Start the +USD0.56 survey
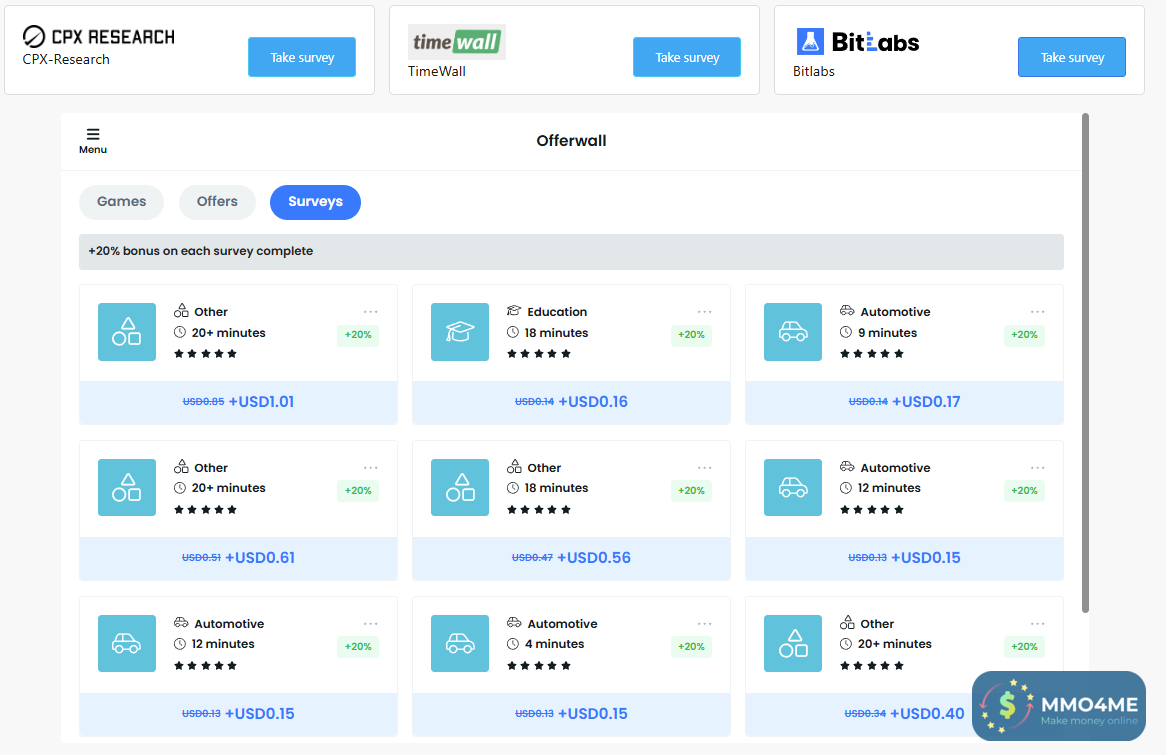The image size is (1166, 755). (571, 558)
